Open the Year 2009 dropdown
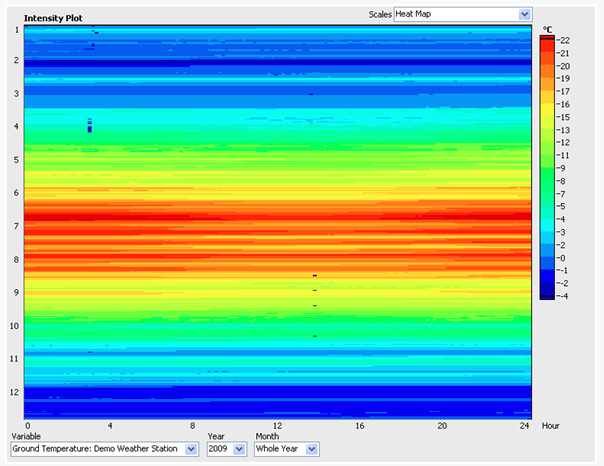604x466 pixels. tap(226, 449)
